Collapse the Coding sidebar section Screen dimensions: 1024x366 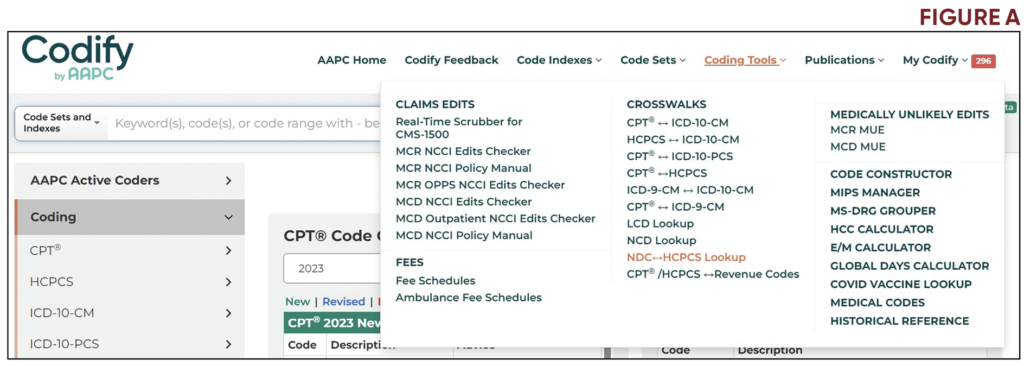(x=228, y=218)
